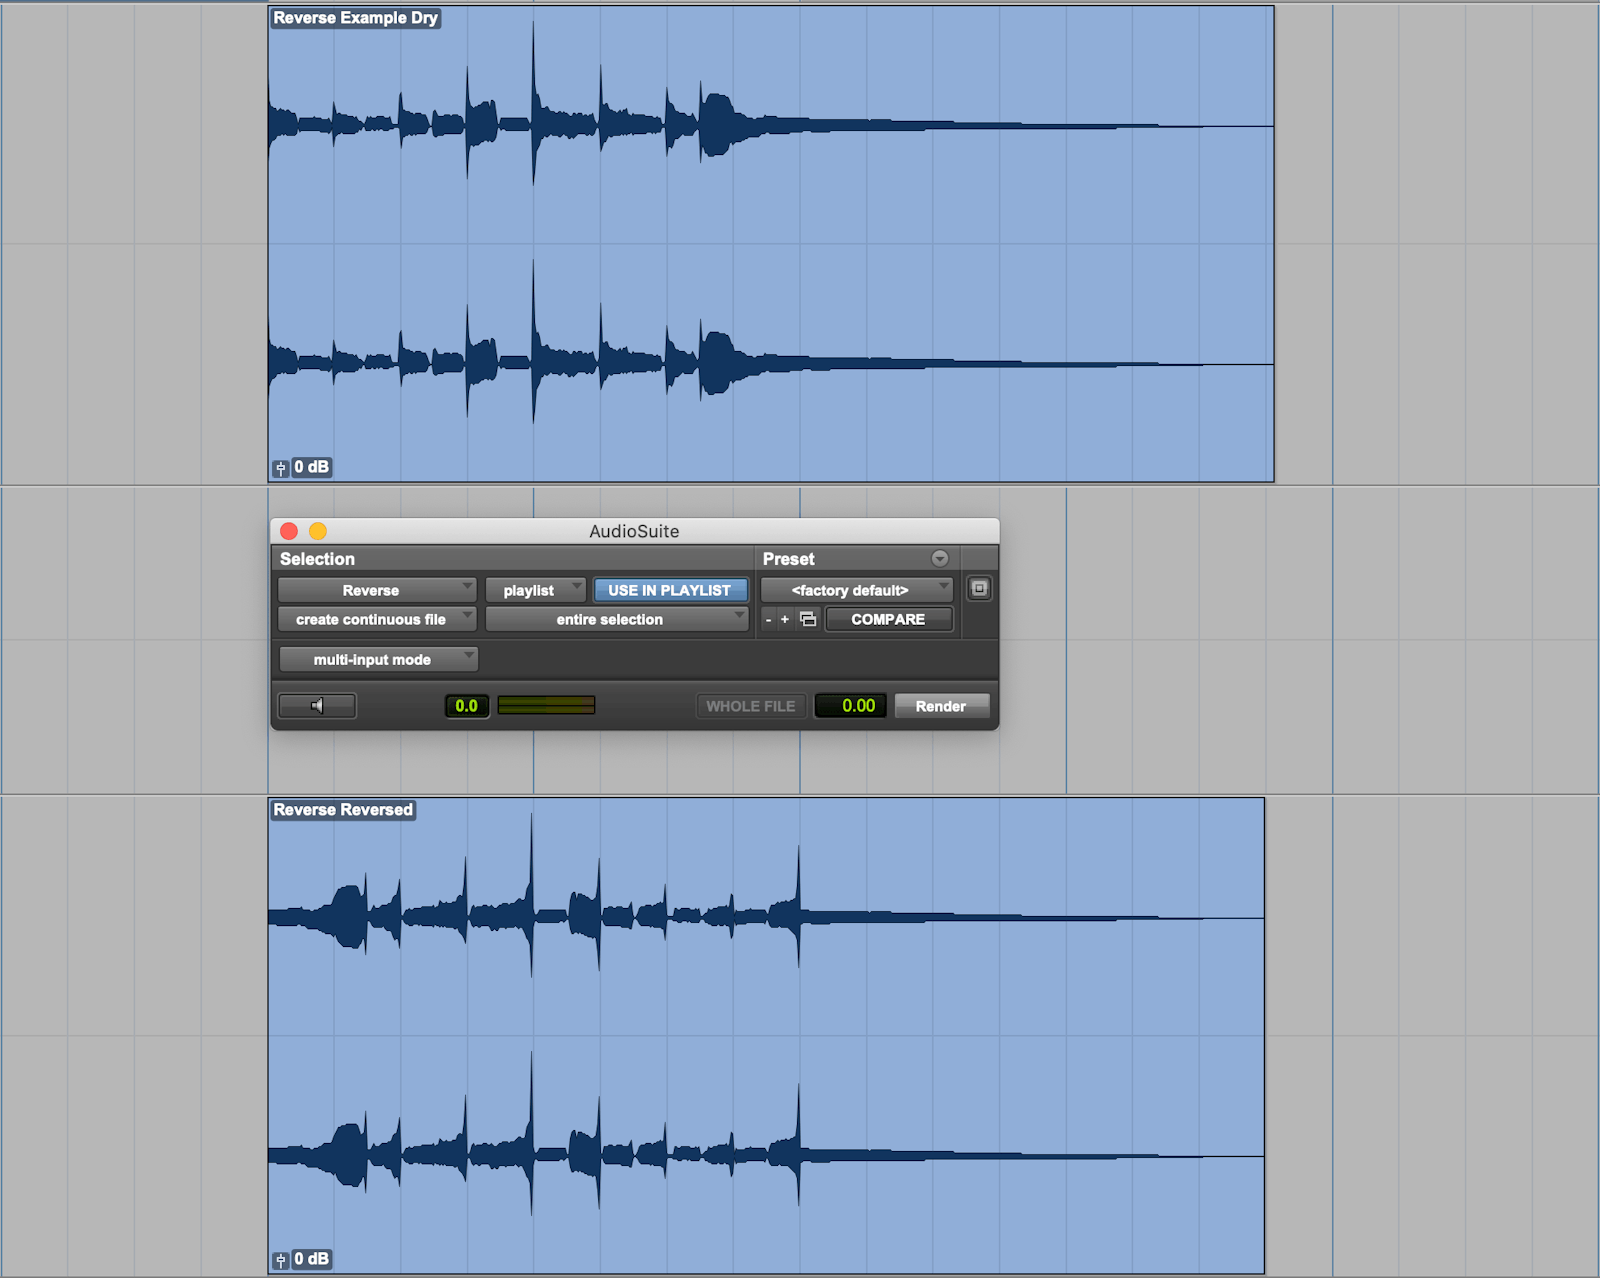Click the green preview level meter
Viewport: 1600px width, 1278px height.
pyautogui.click(x=546, y=706)
